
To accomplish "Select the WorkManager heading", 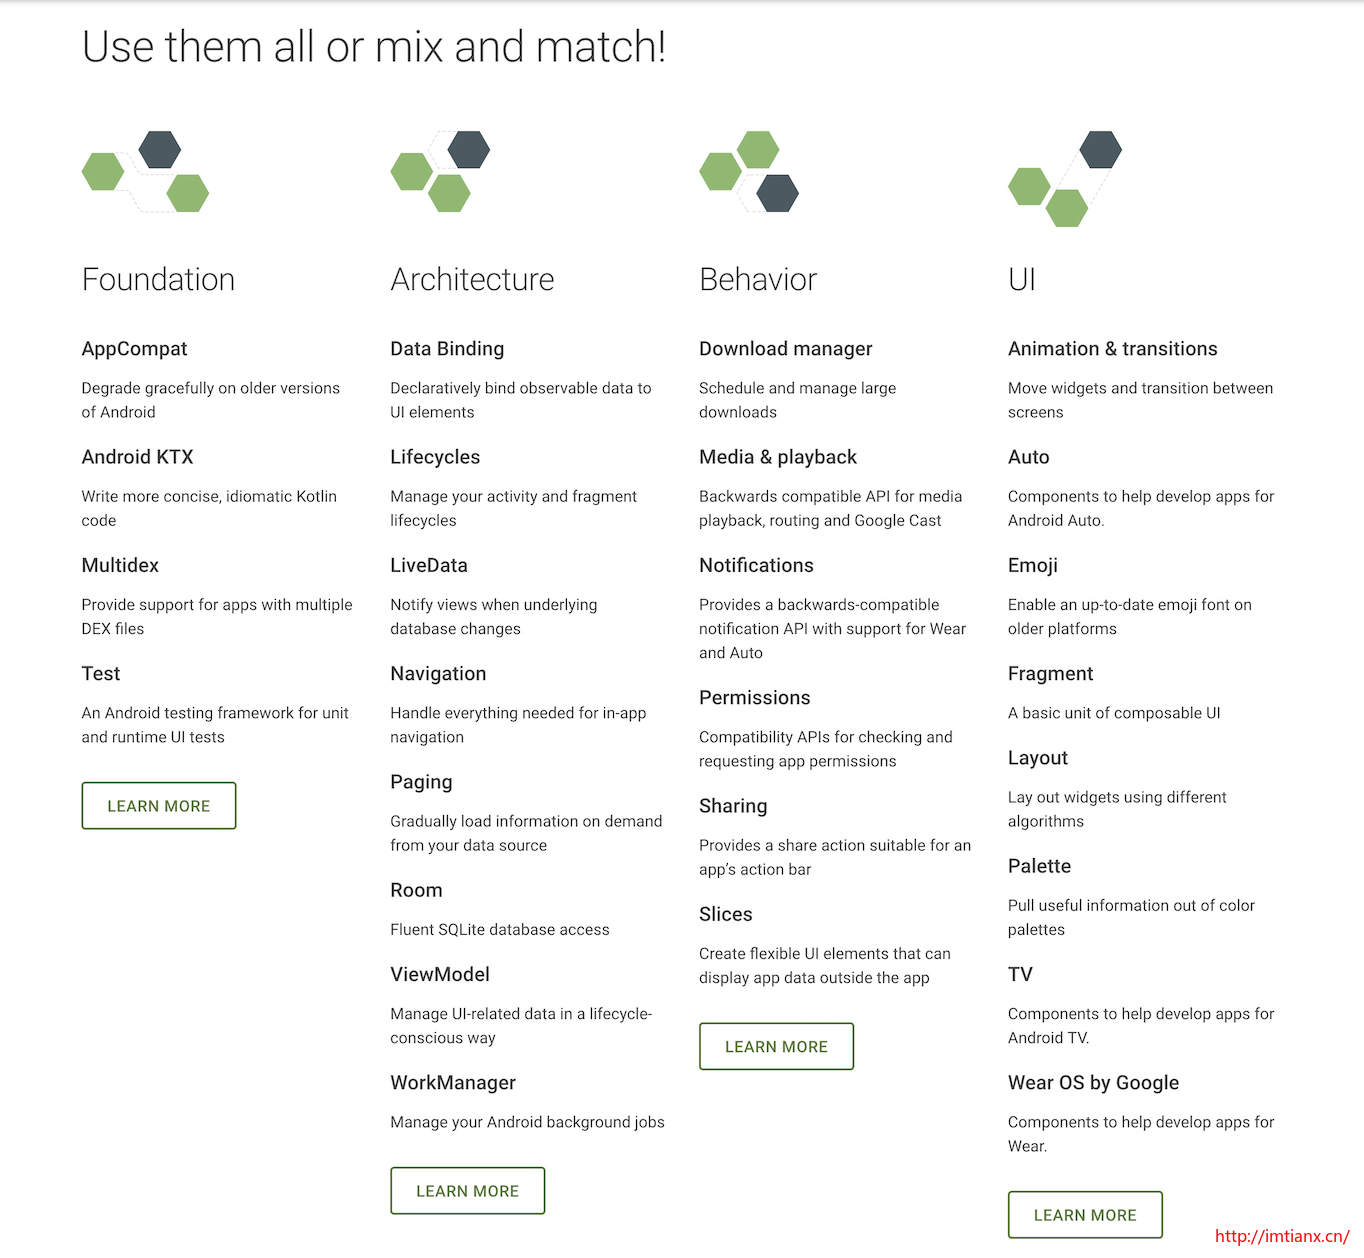I will click(453, 1083).
